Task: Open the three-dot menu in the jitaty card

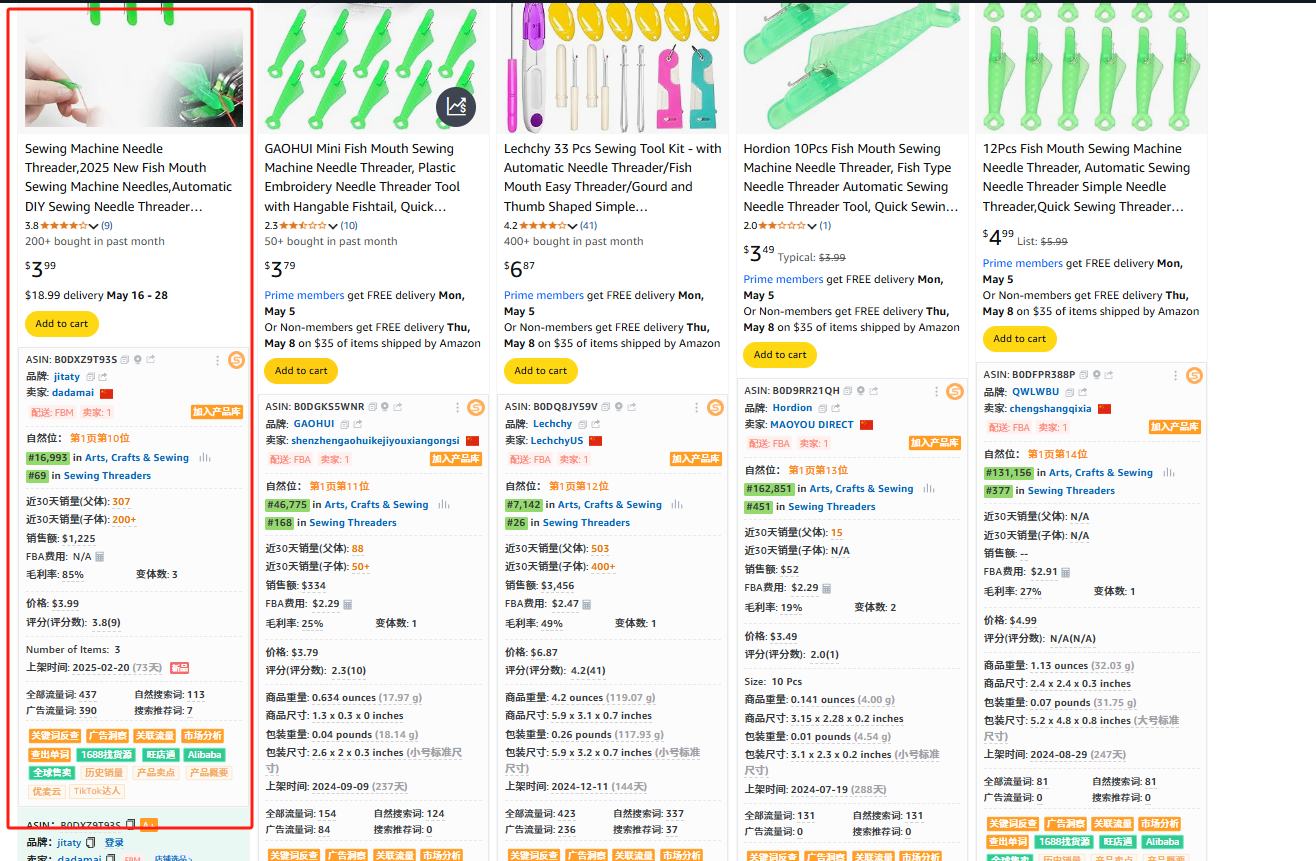Action: [217, 360]
